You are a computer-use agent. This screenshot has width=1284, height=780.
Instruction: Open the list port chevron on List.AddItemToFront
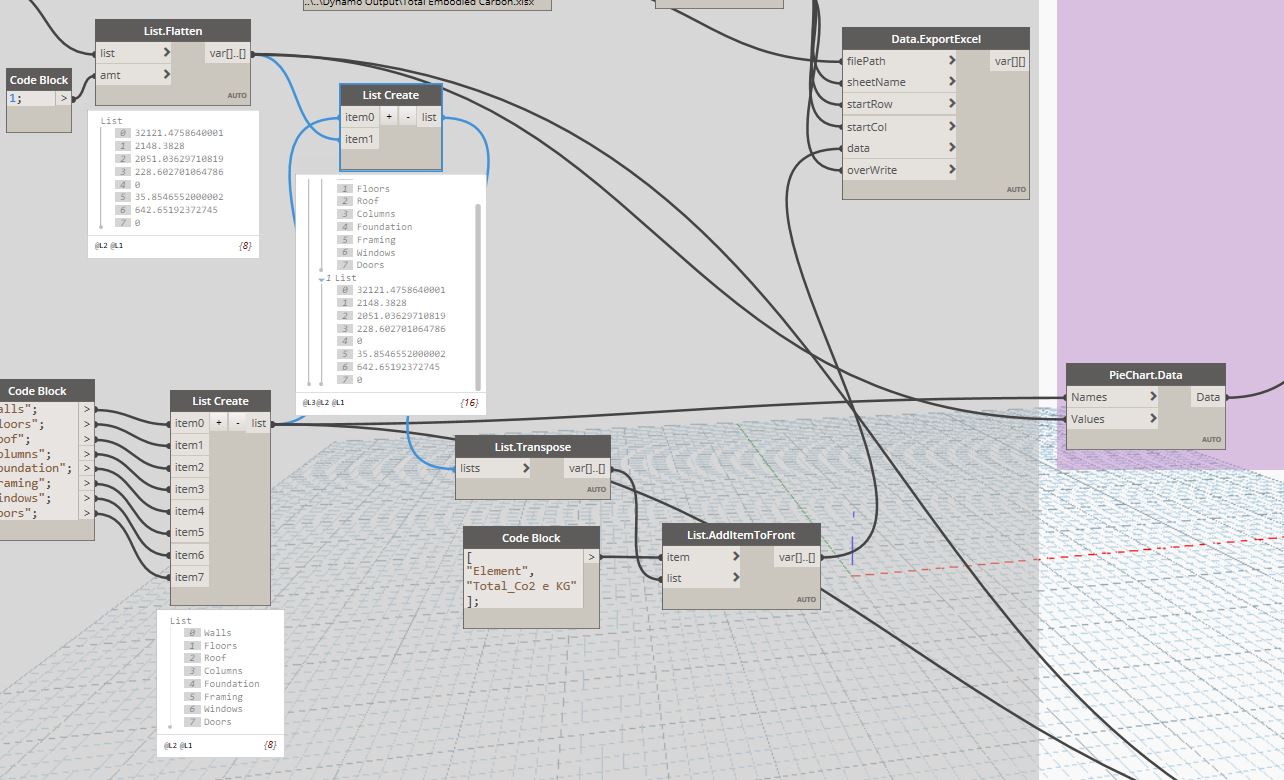coord(735,578)
